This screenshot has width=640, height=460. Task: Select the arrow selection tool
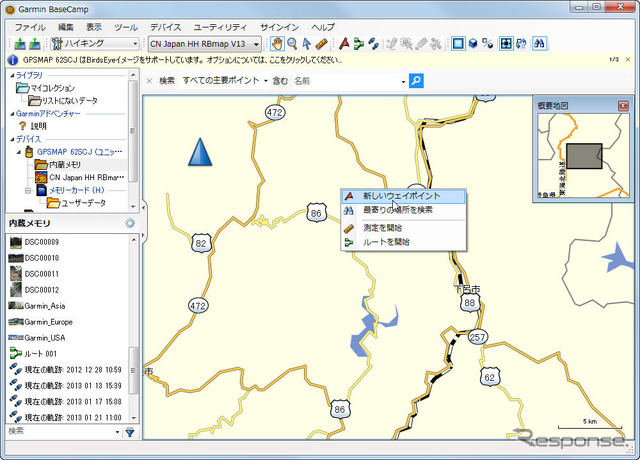click(307, 43)
